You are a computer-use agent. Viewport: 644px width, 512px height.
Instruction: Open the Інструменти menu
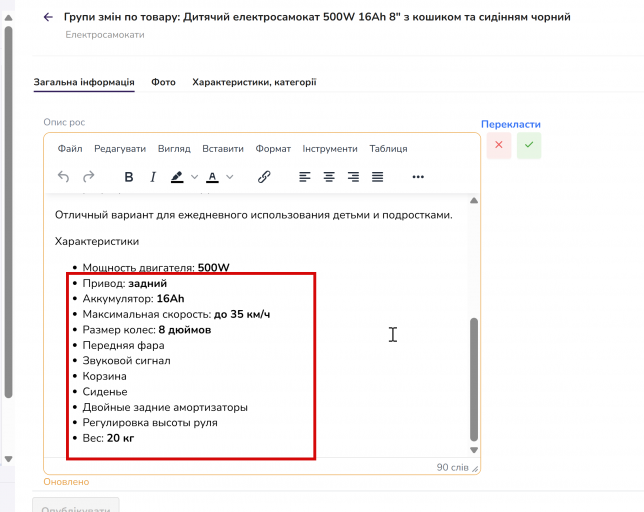coord(330,149)
